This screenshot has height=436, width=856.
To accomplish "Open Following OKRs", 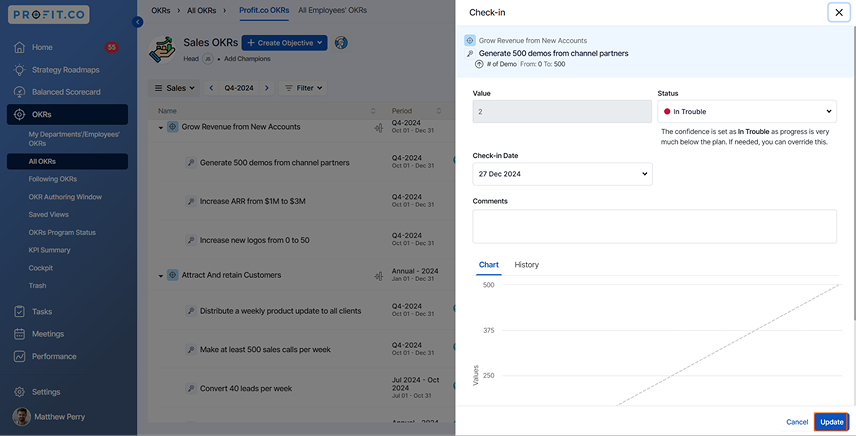I will click(x=52, y=179).
